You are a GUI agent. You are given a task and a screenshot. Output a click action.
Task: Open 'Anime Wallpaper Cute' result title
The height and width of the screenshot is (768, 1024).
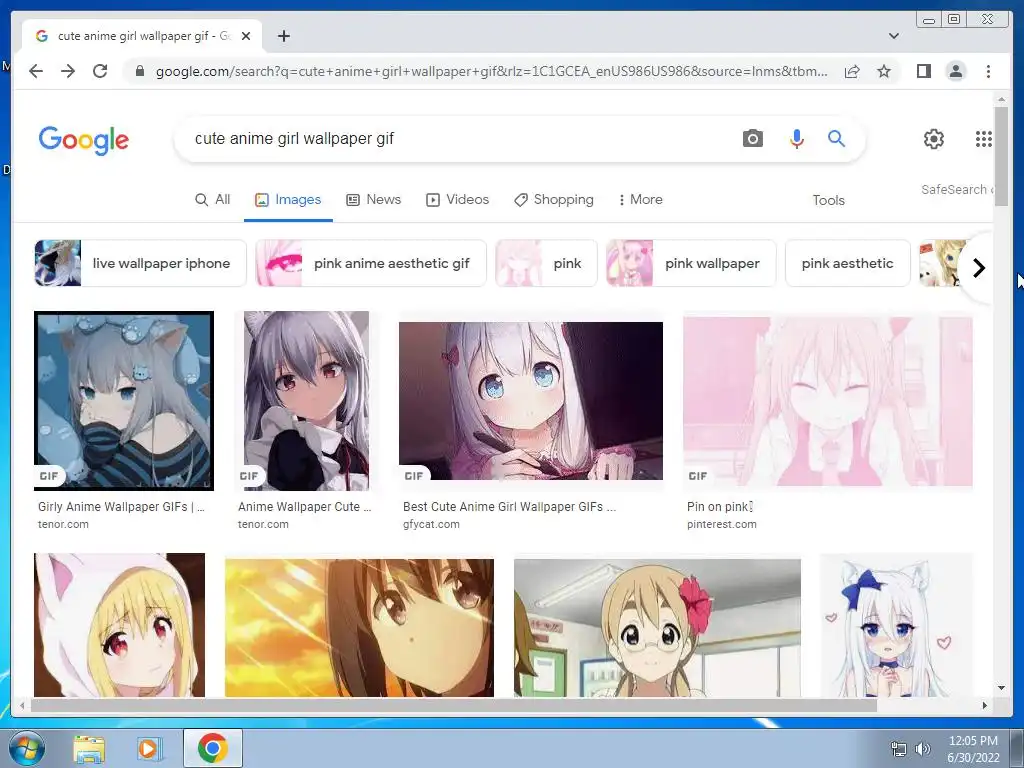pyautogui.click(x=305, y=507)
